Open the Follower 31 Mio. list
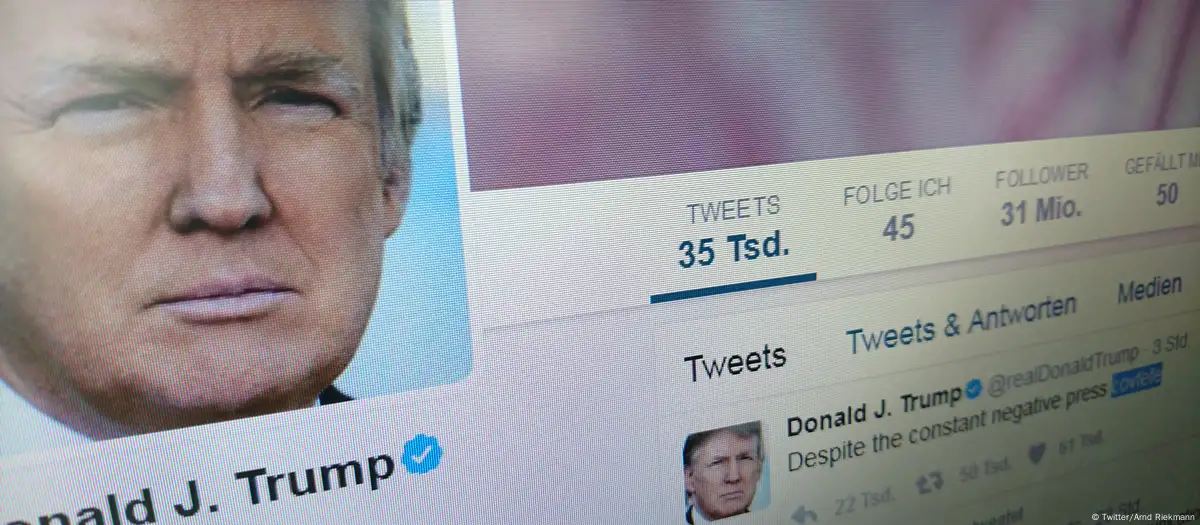The width and height of the screenshot is (1200, 525). click(1042, 194)
